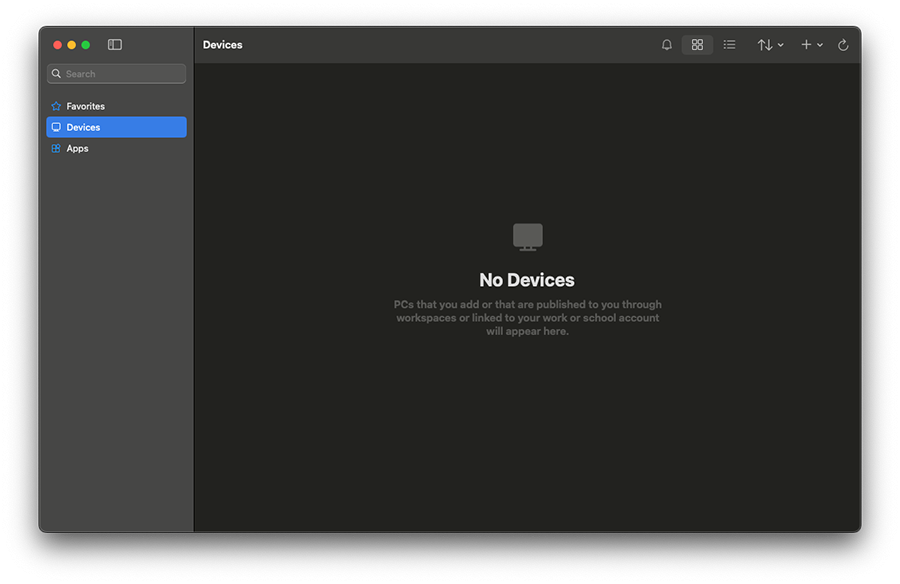Image resolution: width=900 pixels, height=584 pixels.
Task: Expand the sort options chevron
Action: (x=780, y=45)
